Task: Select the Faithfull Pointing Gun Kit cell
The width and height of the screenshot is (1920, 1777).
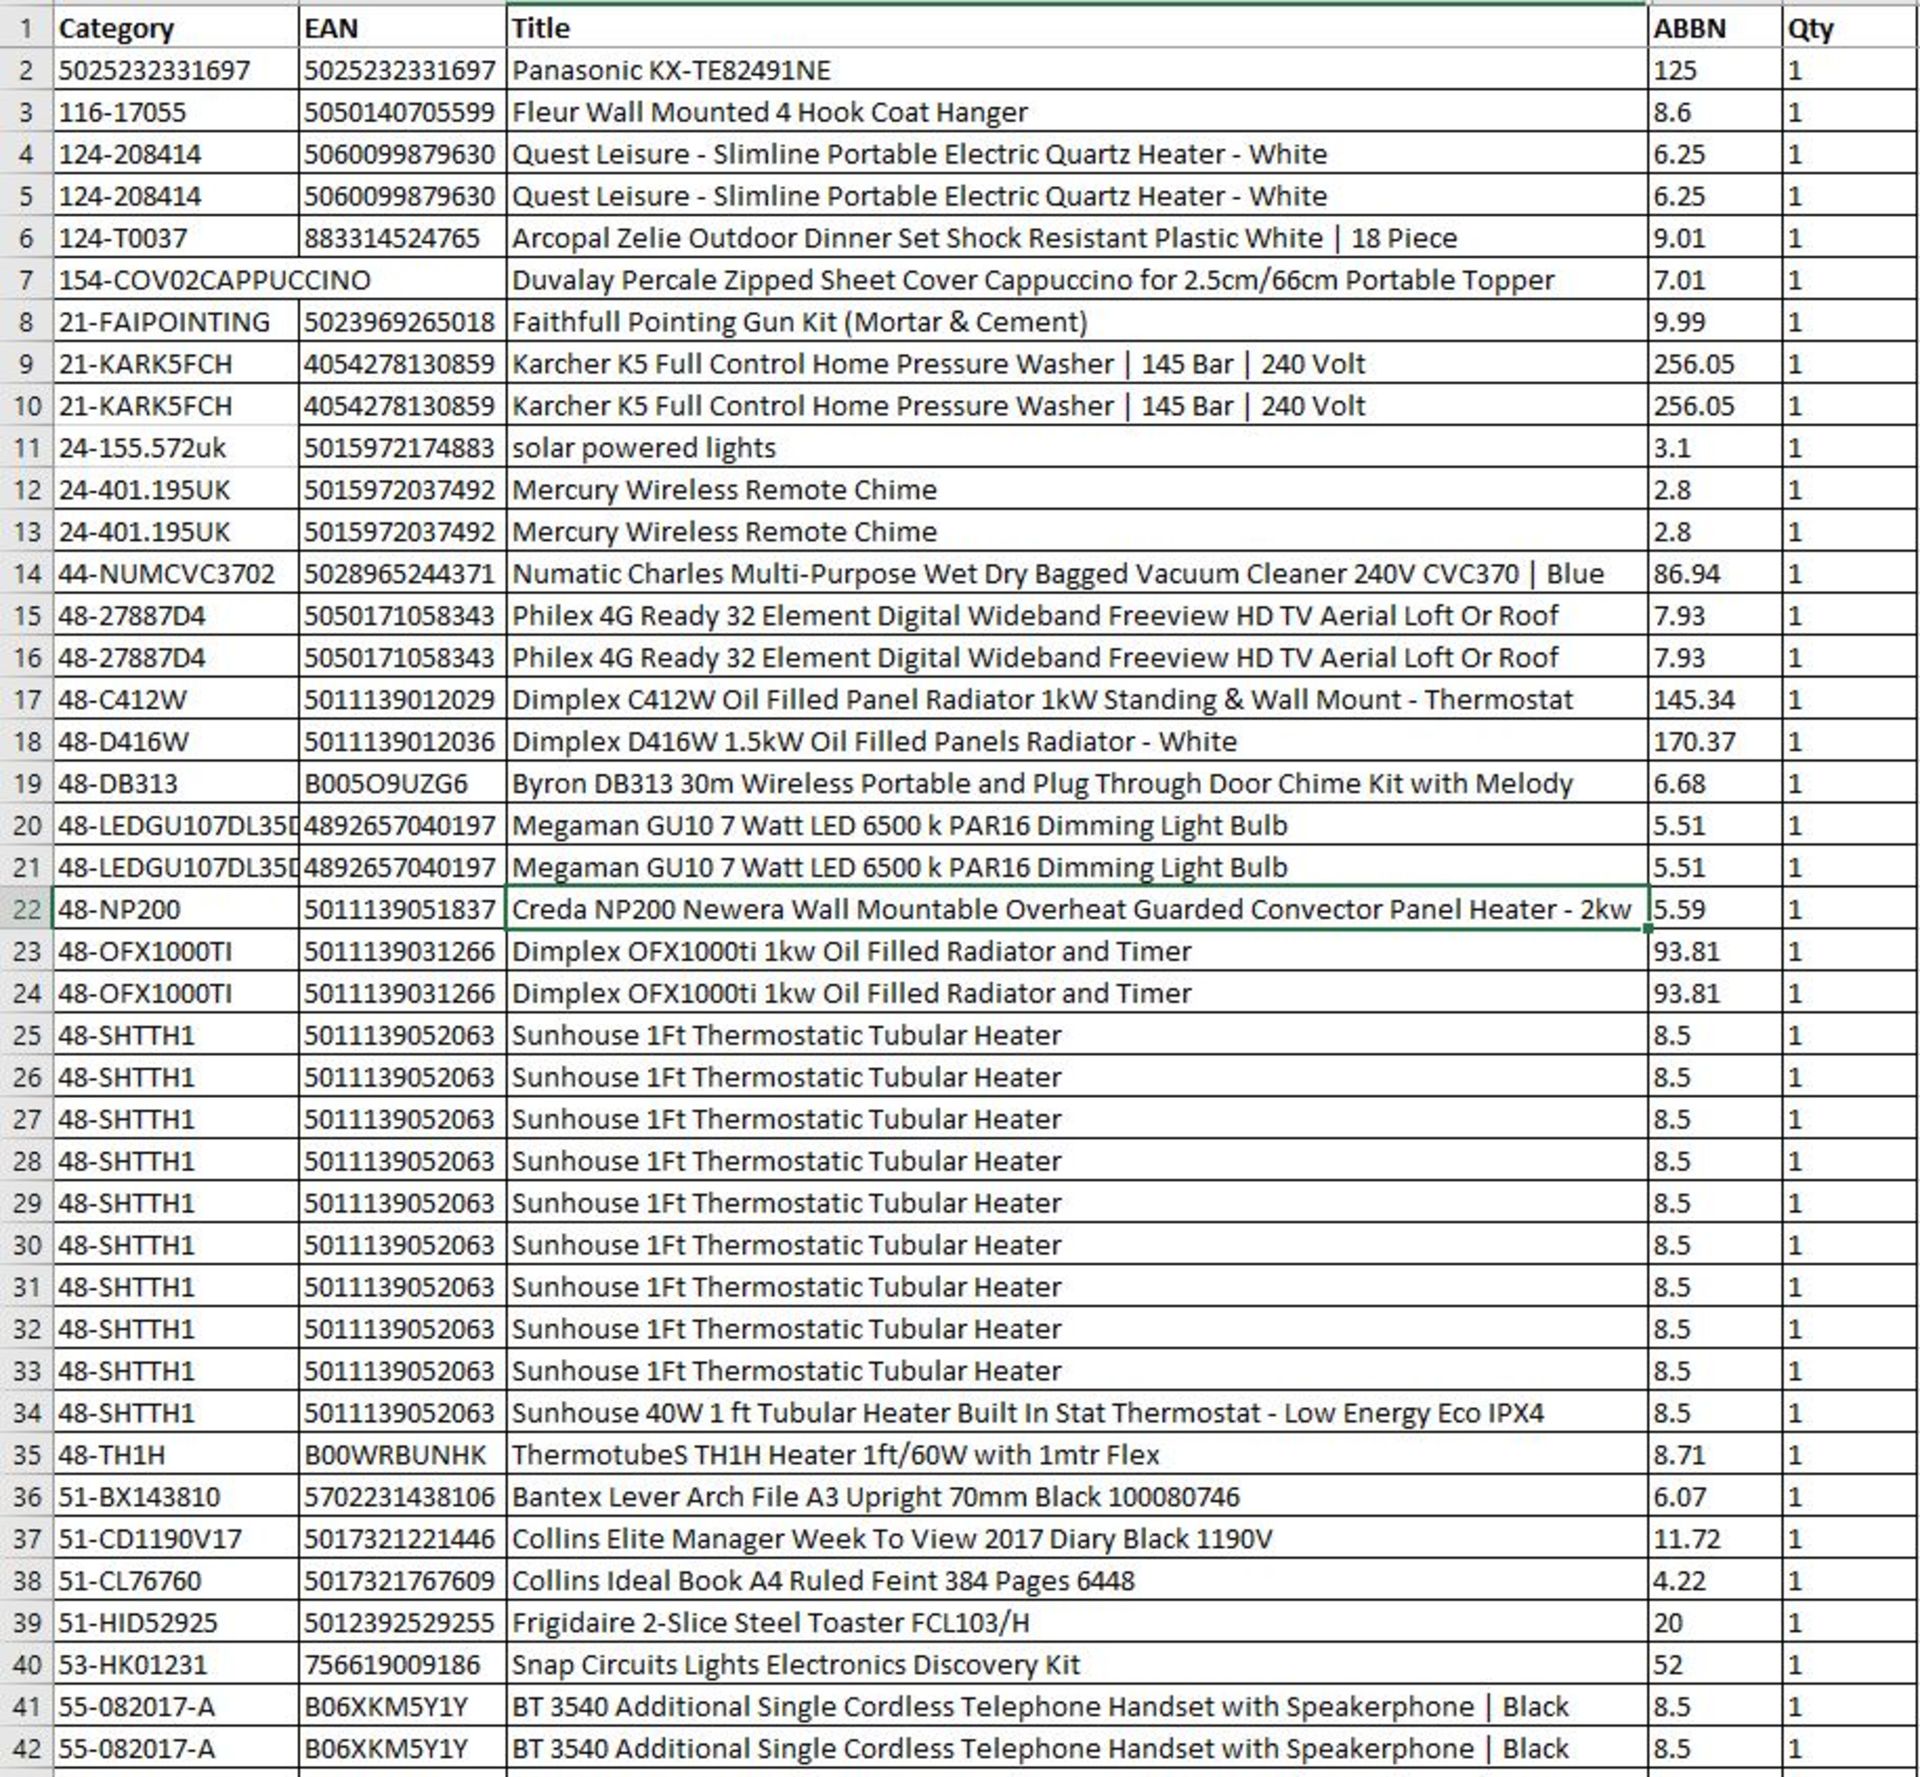Action: tap(1077, 322)
